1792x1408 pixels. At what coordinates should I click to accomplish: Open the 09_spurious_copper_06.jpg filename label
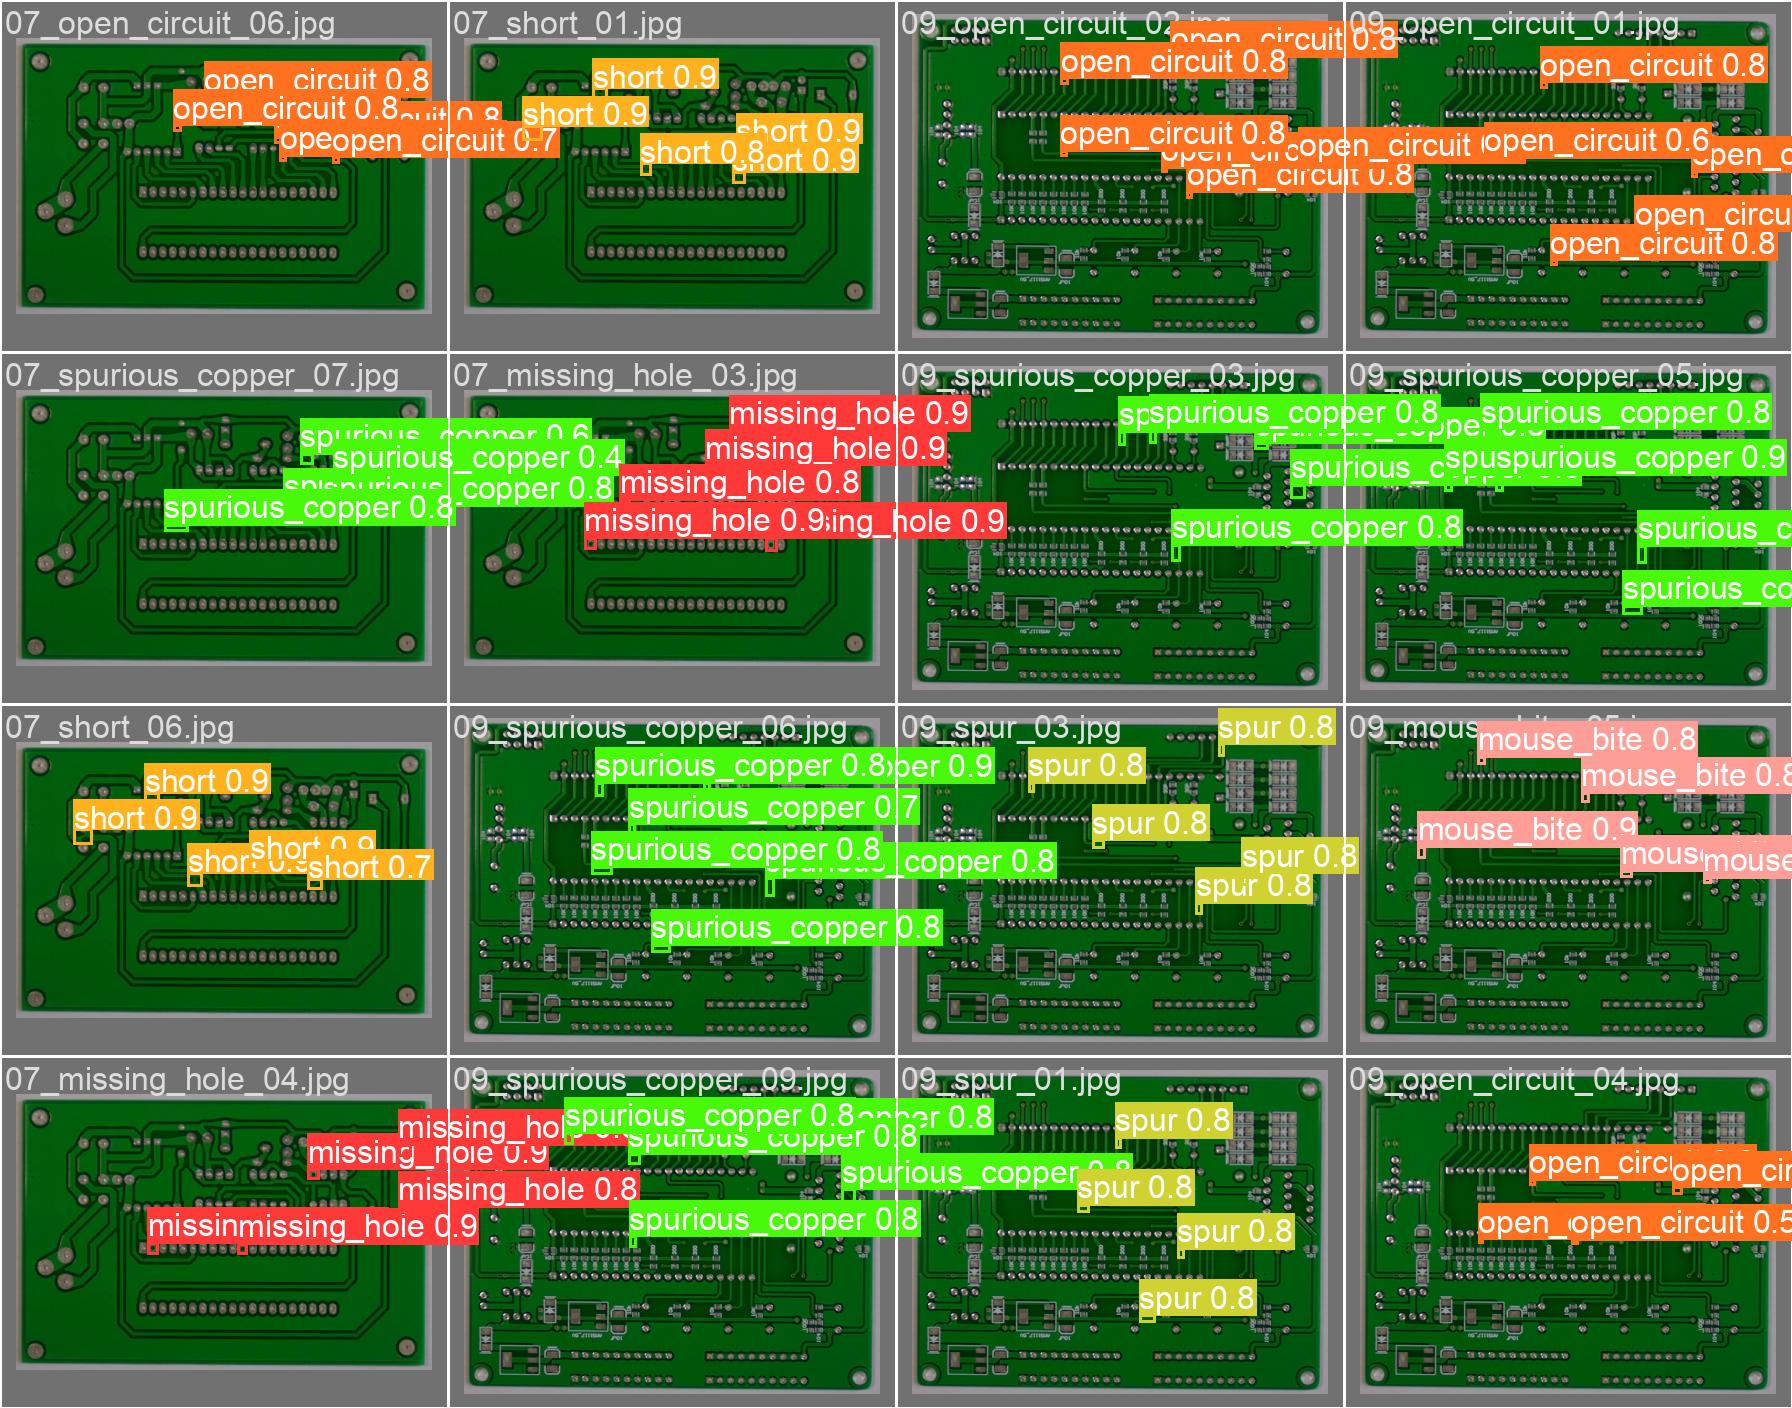pyautogui.click(x=649, y=728)
